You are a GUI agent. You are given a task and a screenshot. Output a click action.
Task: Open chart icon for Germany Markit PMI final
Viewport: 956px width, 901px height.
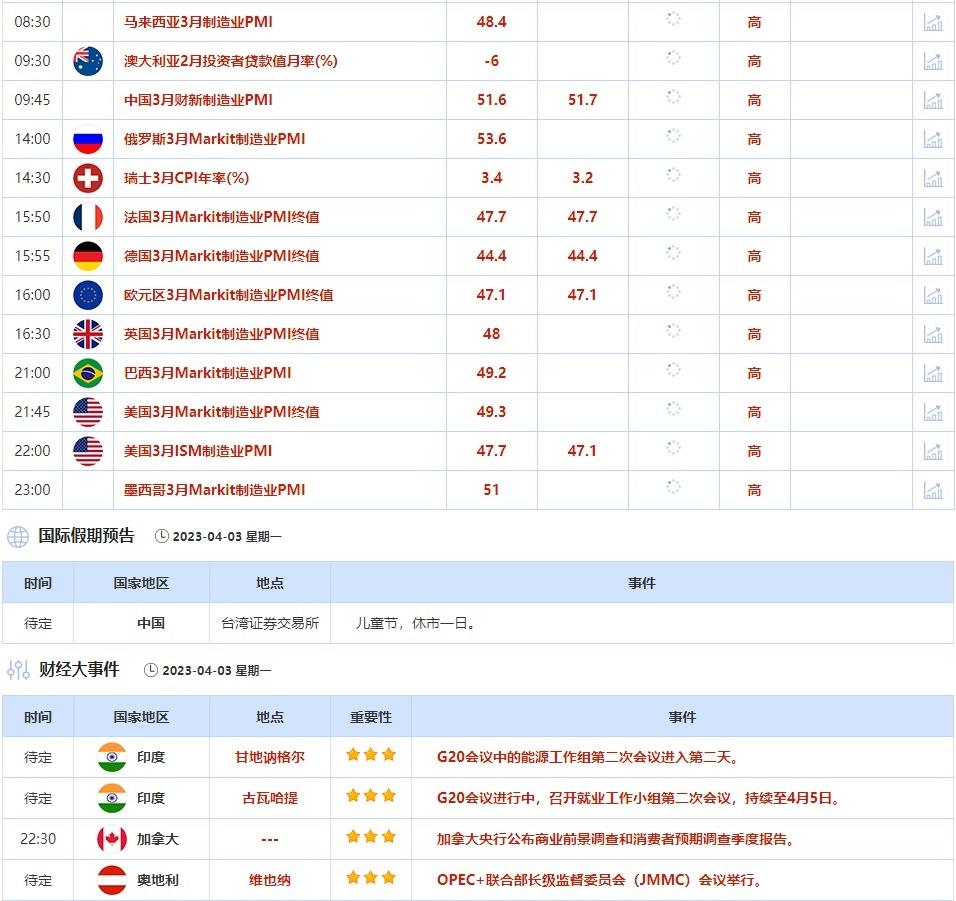tap(932, 256)
